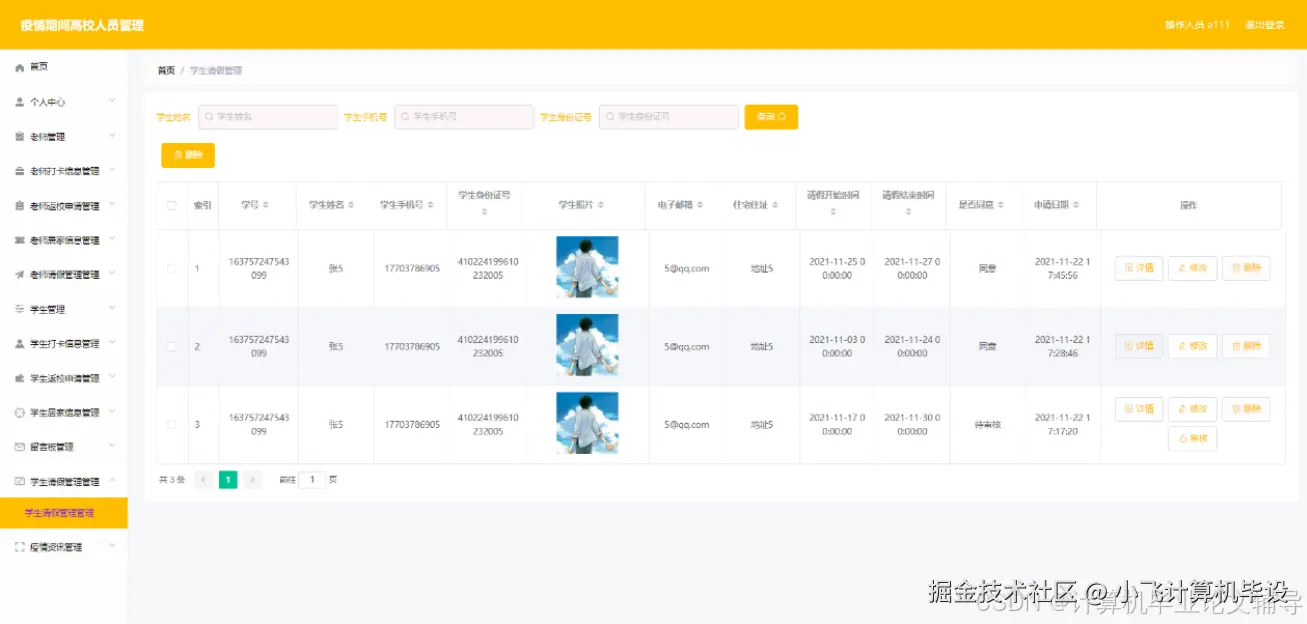This screenshot has width=1307, height=624.
Task: Click student photo thumbnail in row 1
Action: pos(587,267)
